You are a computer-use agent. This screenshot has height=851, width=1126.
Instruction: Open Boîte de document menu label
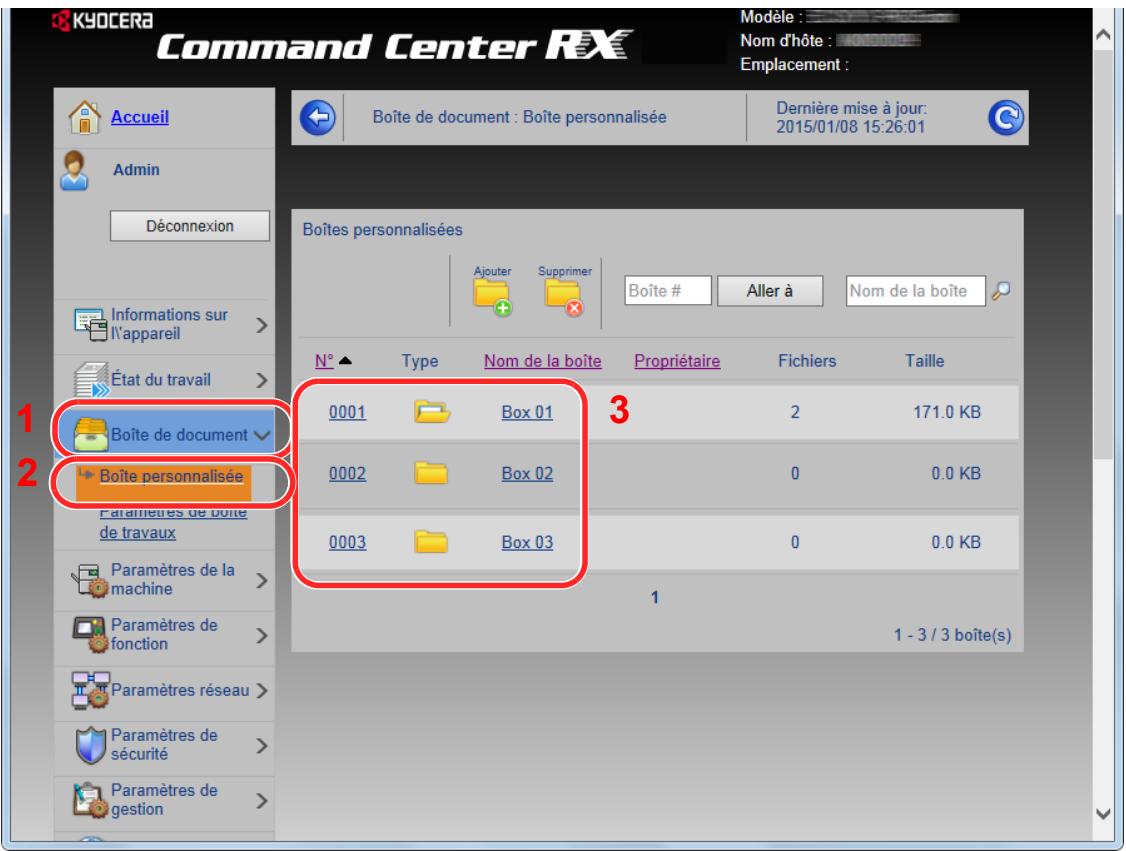[180, 434]
